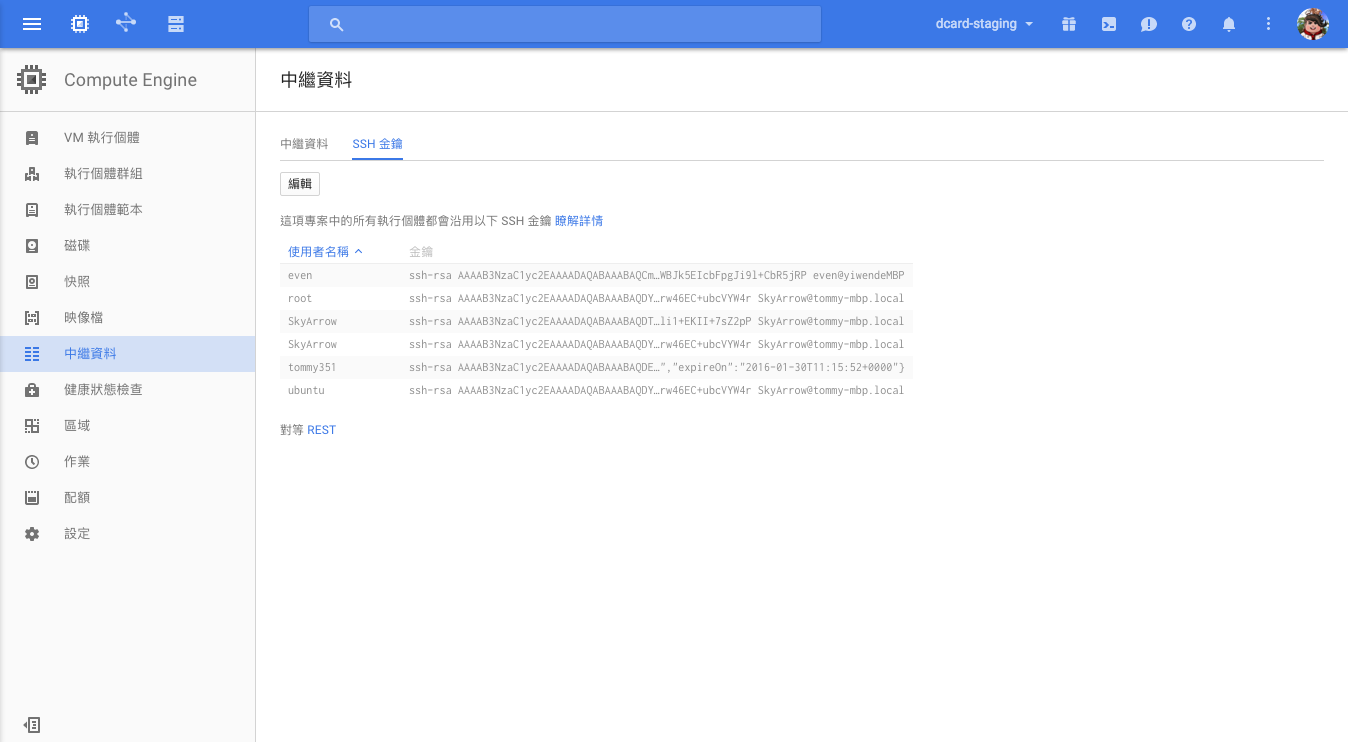Click the gift free trial icon
The height and width of the screenshot is (742, 1348).
click(1069, 24)
